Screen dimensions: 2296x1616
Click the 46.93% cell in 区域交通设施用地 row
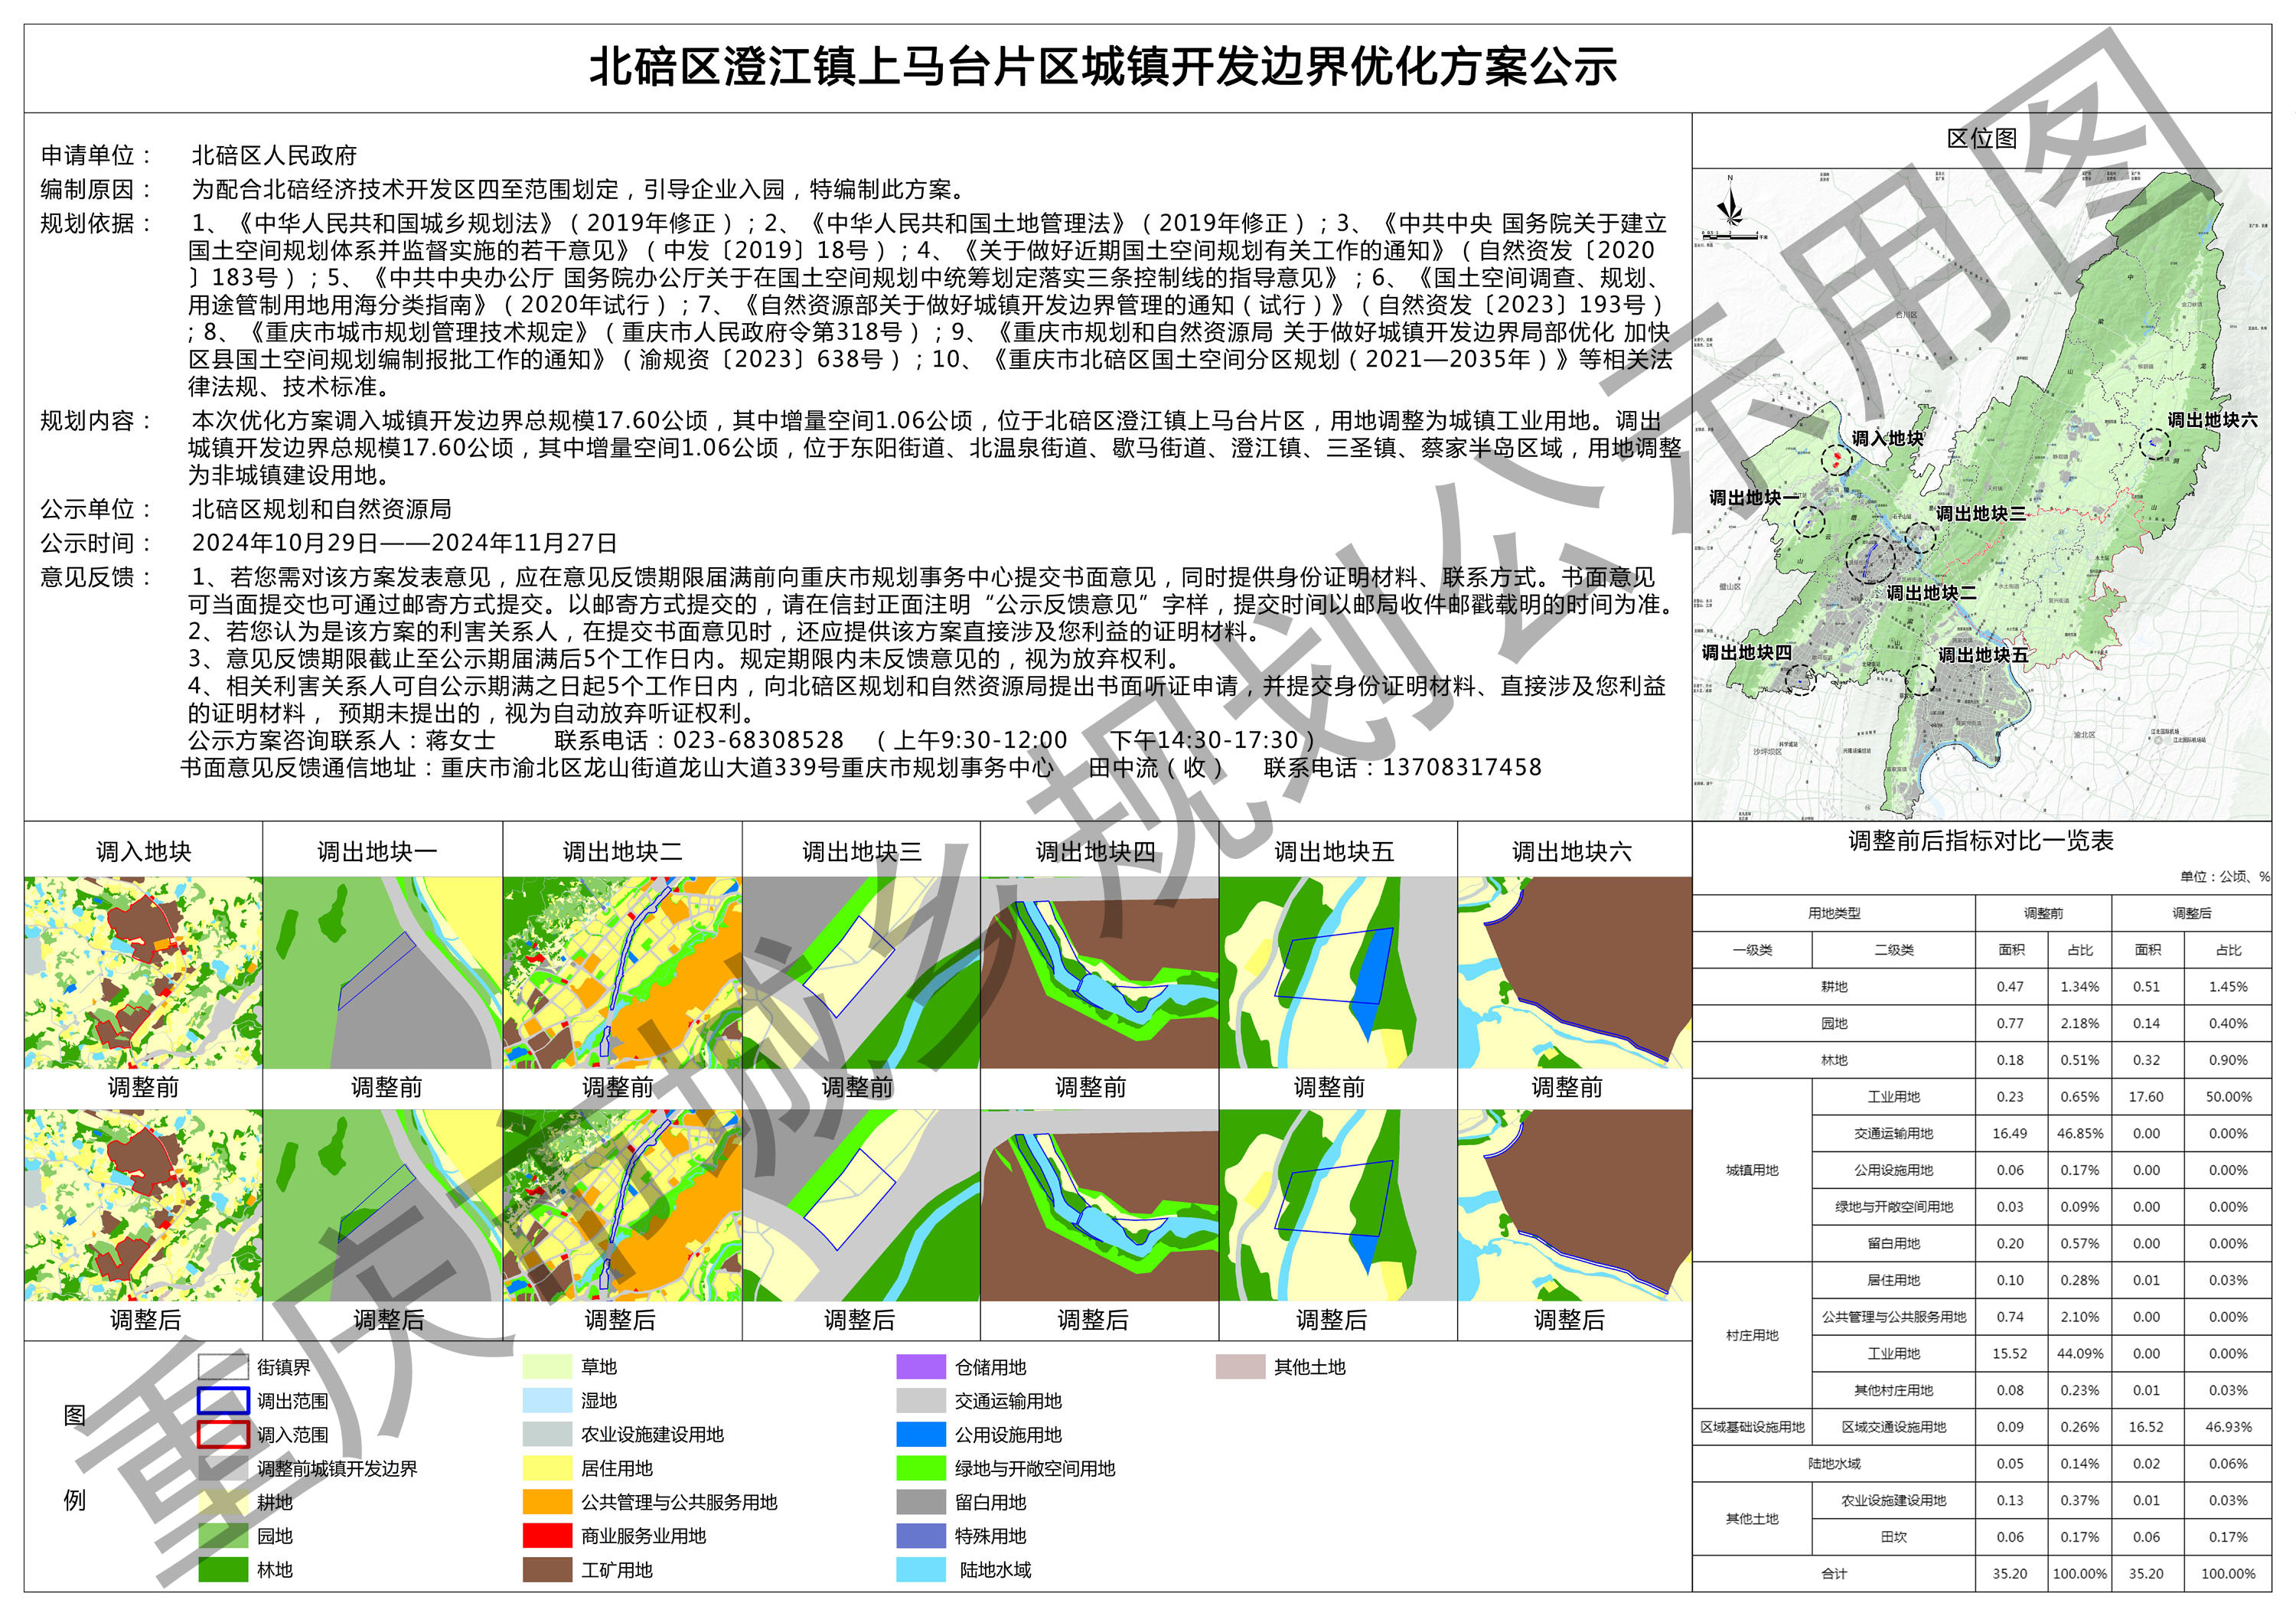coord(2229,1427)
